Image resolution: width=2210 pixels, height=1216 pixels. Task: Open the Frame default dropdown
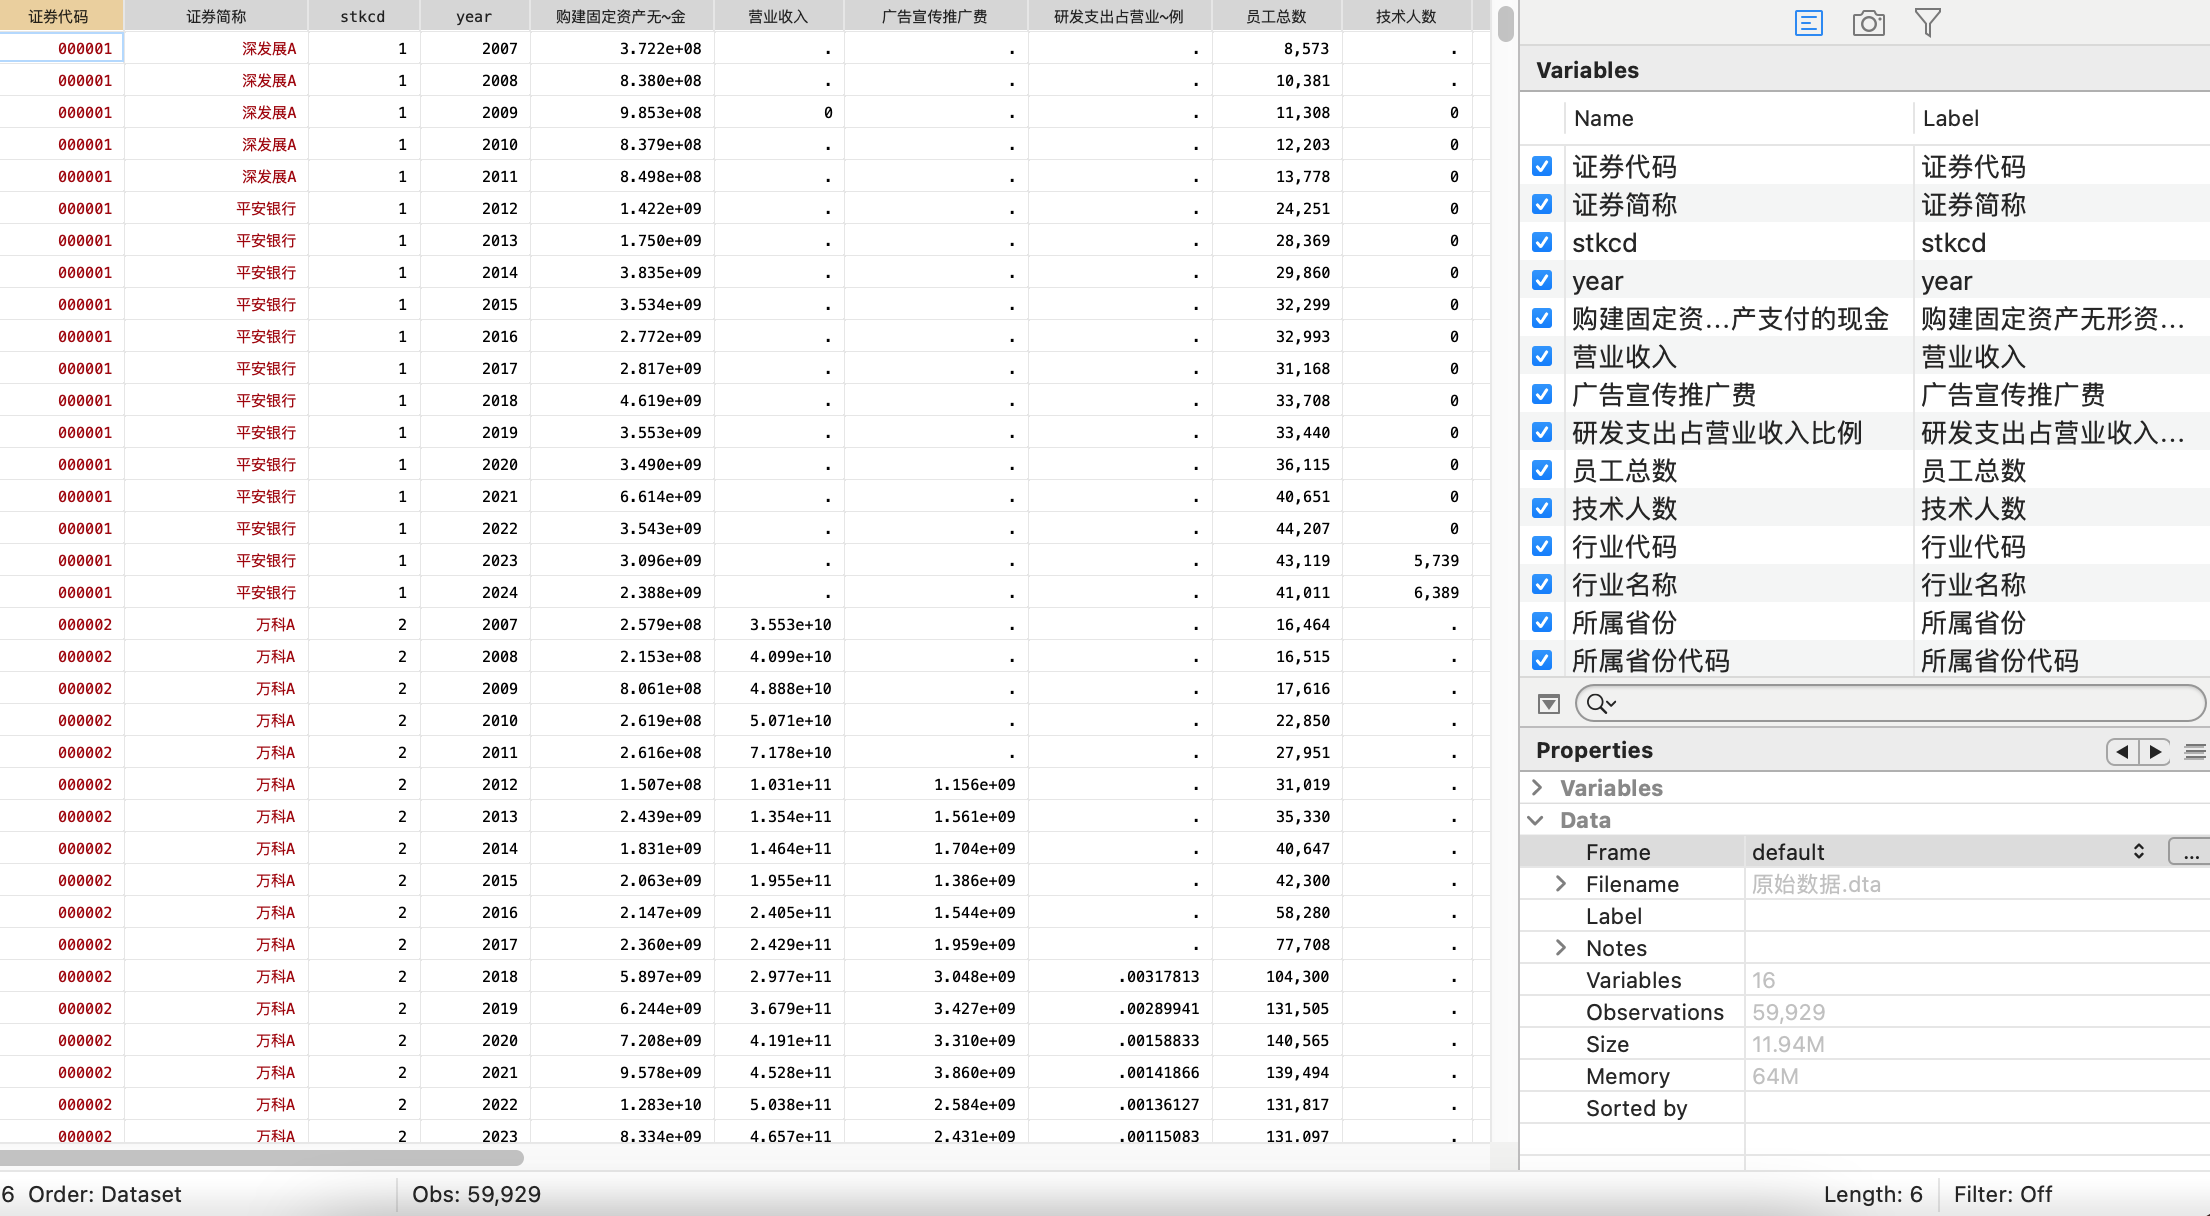pyautogui.click(x=2138, y=852)
